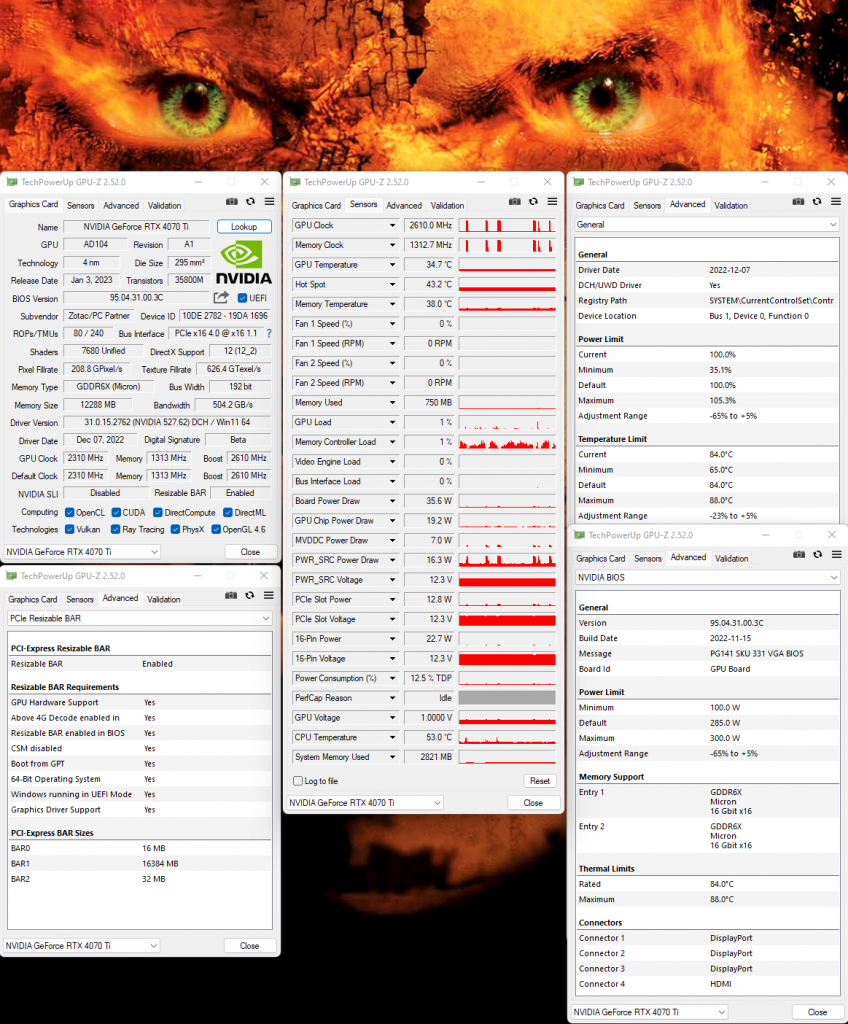Viewport: 848px width, 1024px height.
Task: Click the PerfCap Reason gray graph bar
Action: (x=507, y=698)
